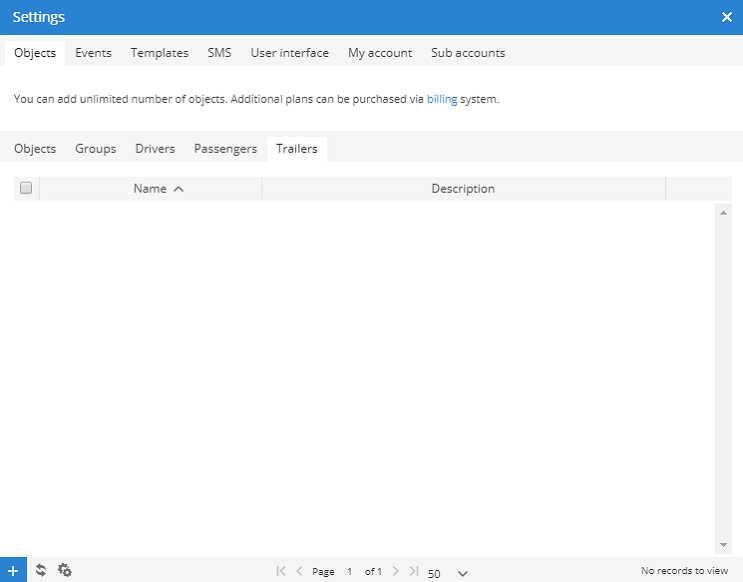Switch to the My account tab

point(379,53)
